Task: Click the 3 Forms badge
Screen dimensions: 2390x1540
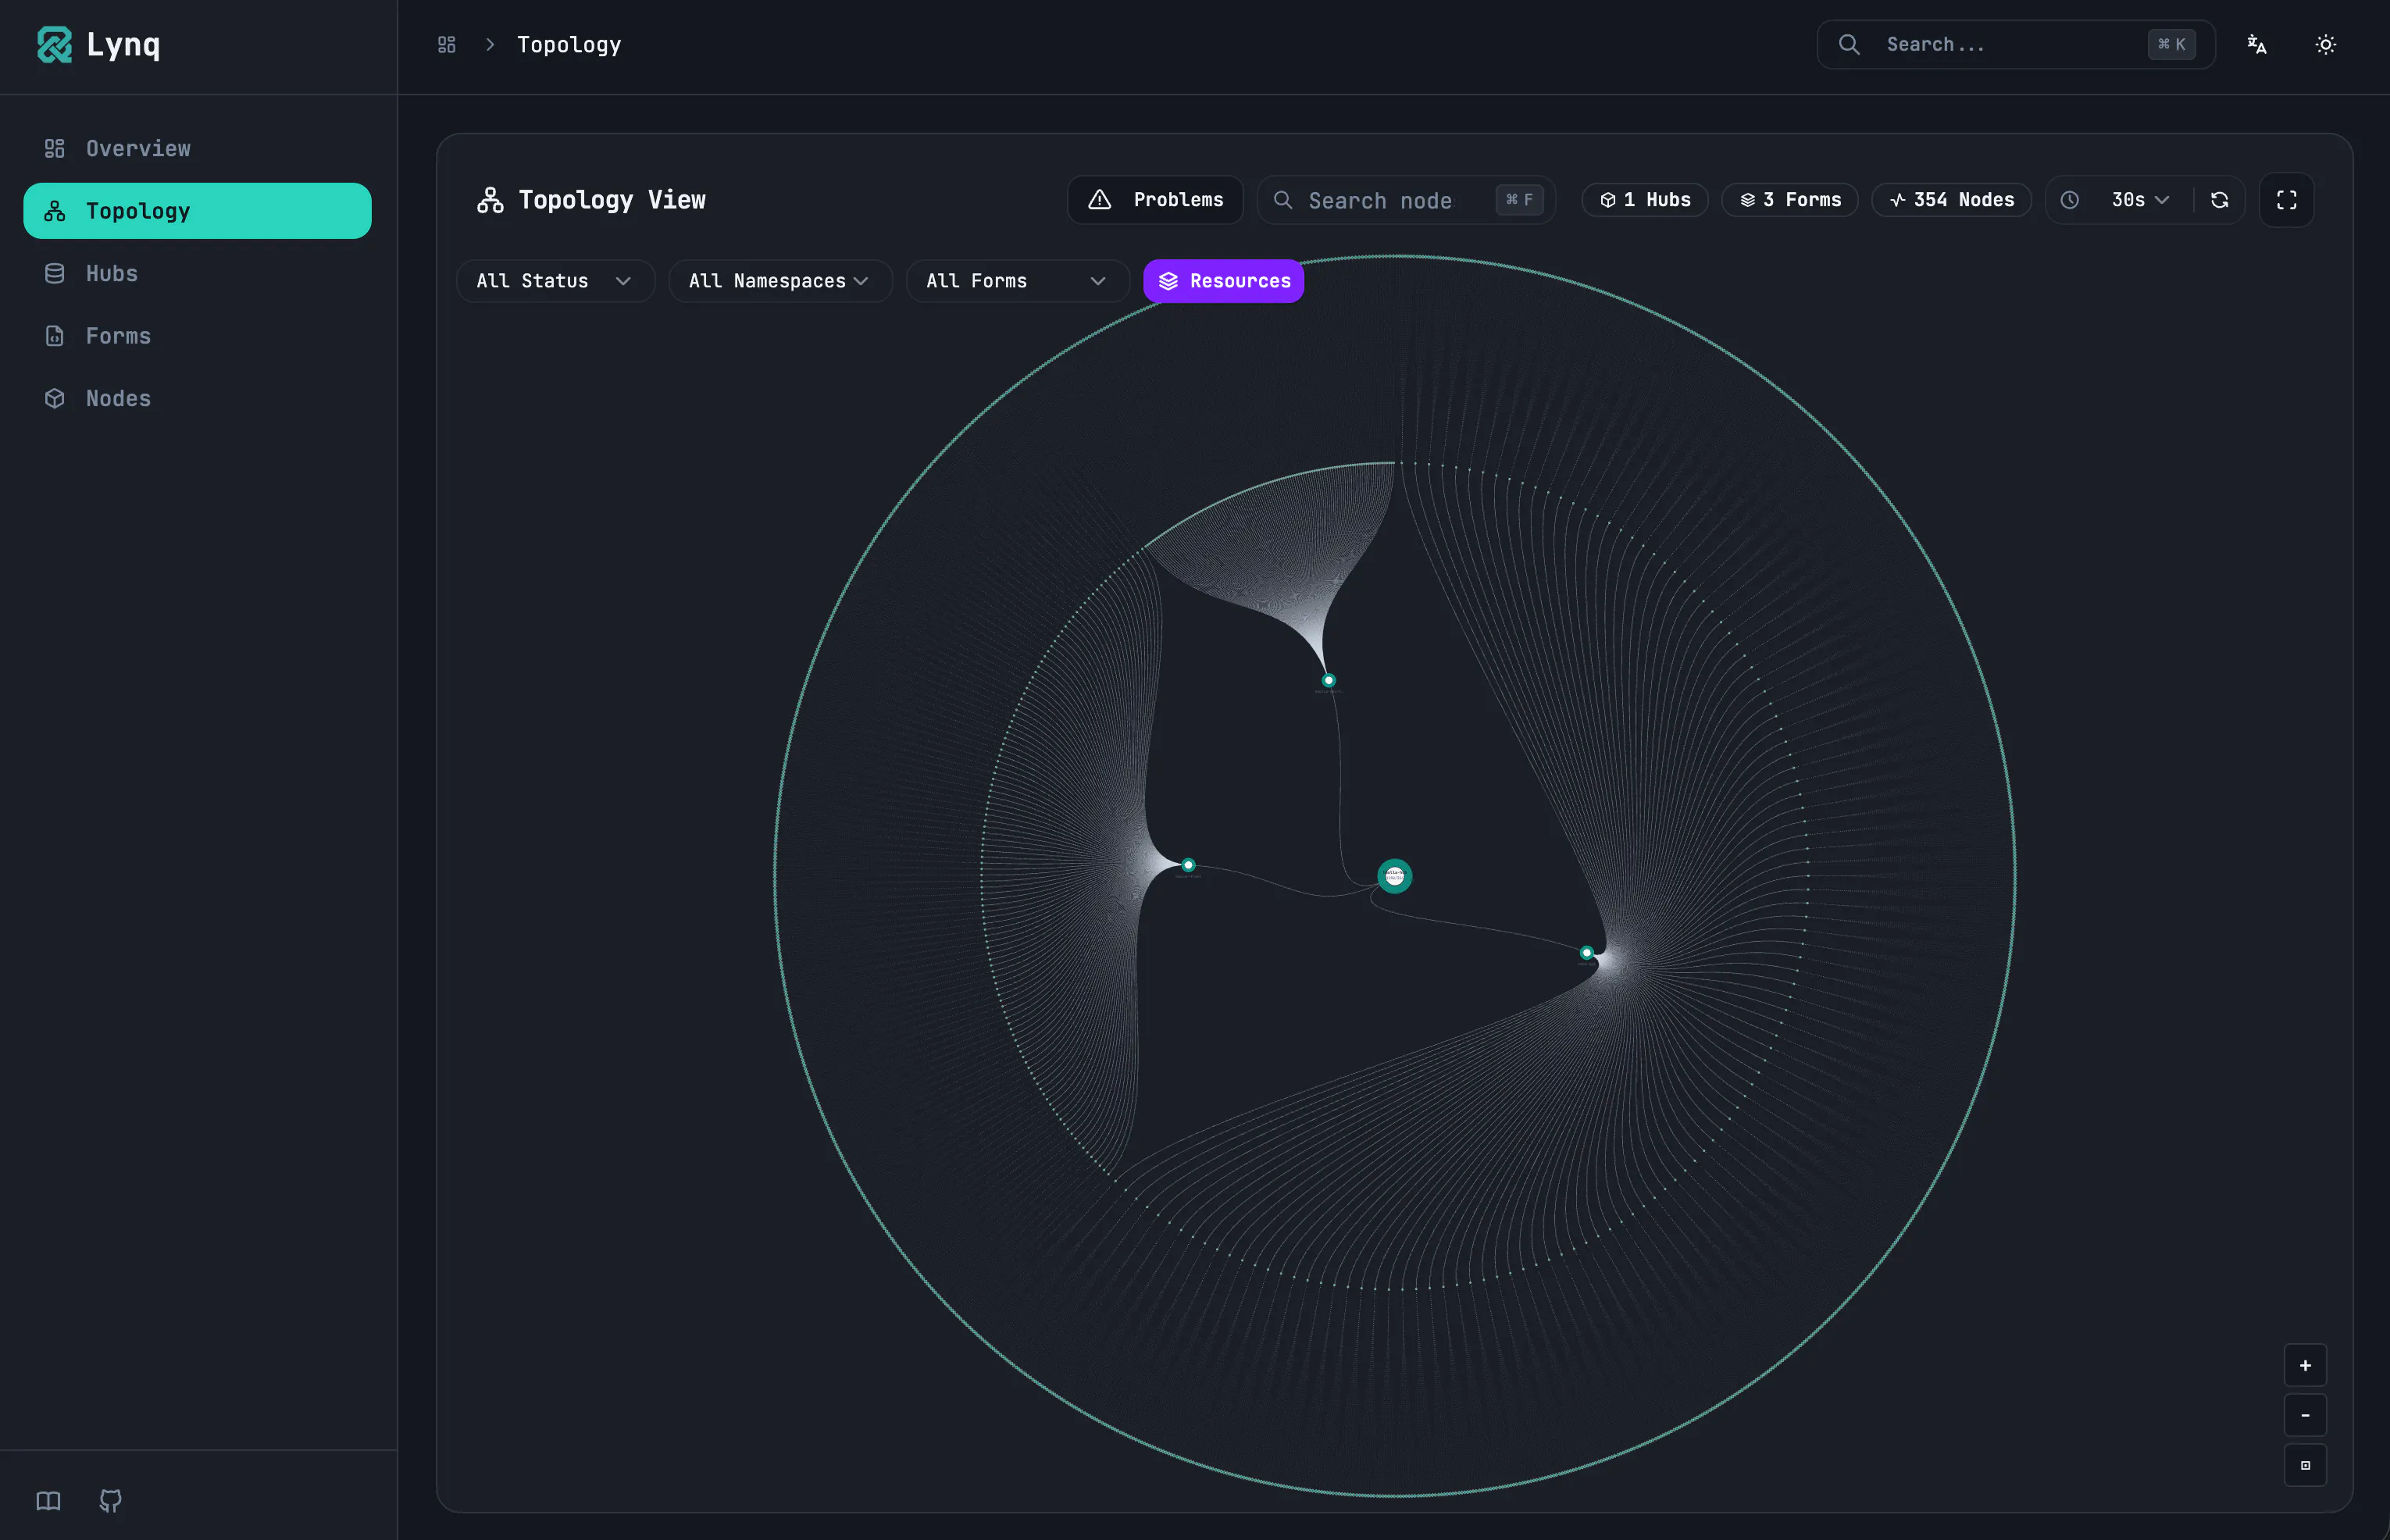Action: click(x=1790, y=200)
